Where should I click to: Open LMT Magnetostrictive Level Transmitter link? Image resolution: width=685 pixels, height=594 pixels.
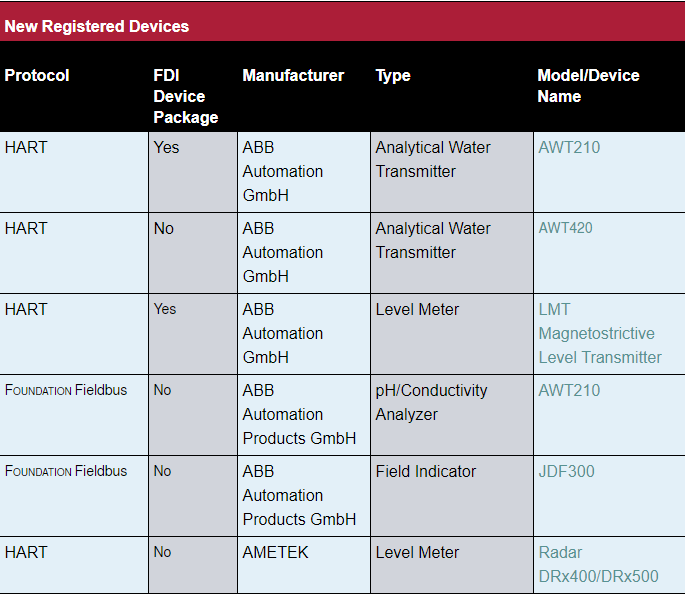(600, 333)
